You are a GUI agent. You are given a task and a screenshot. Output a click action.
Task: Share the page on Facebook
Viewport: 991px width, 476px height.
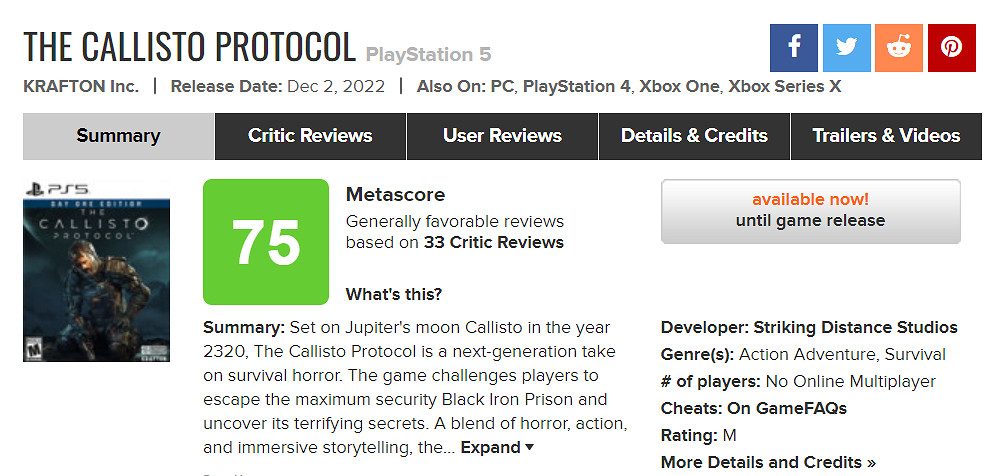click(x=794, y=48)
